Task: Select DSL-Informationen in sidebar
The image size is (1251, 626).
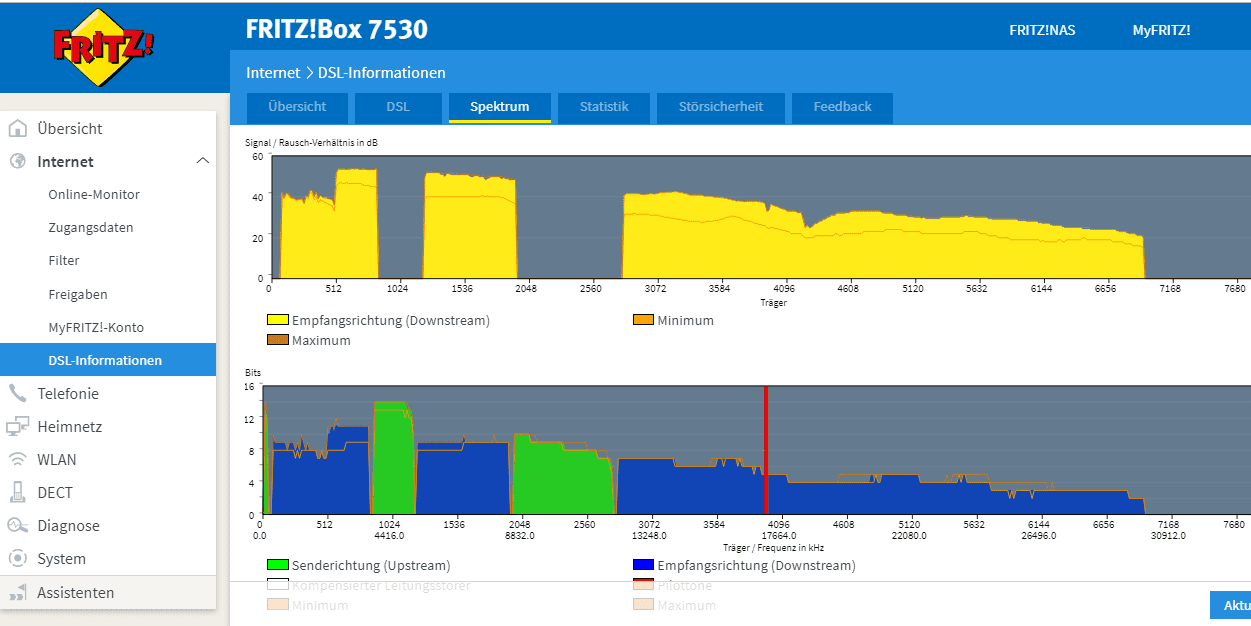Action: click(108, 360)
